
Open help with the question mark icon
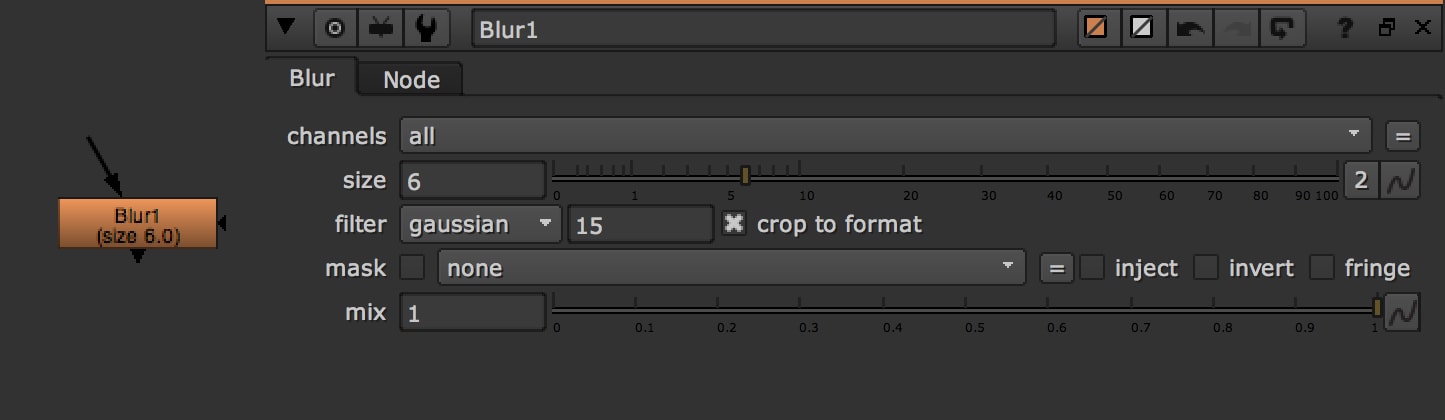point(1346,29)
